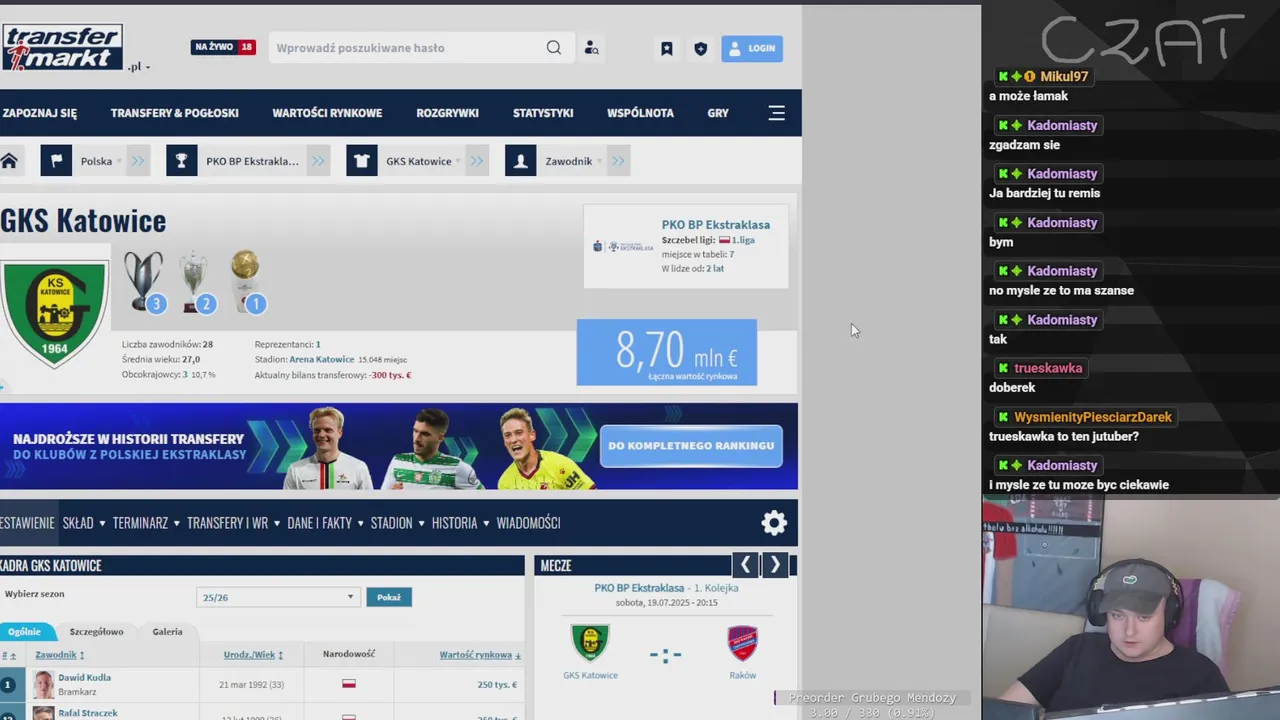
Task: Click the player silhouette breadcrumb icon
Action: coord(521,161)
